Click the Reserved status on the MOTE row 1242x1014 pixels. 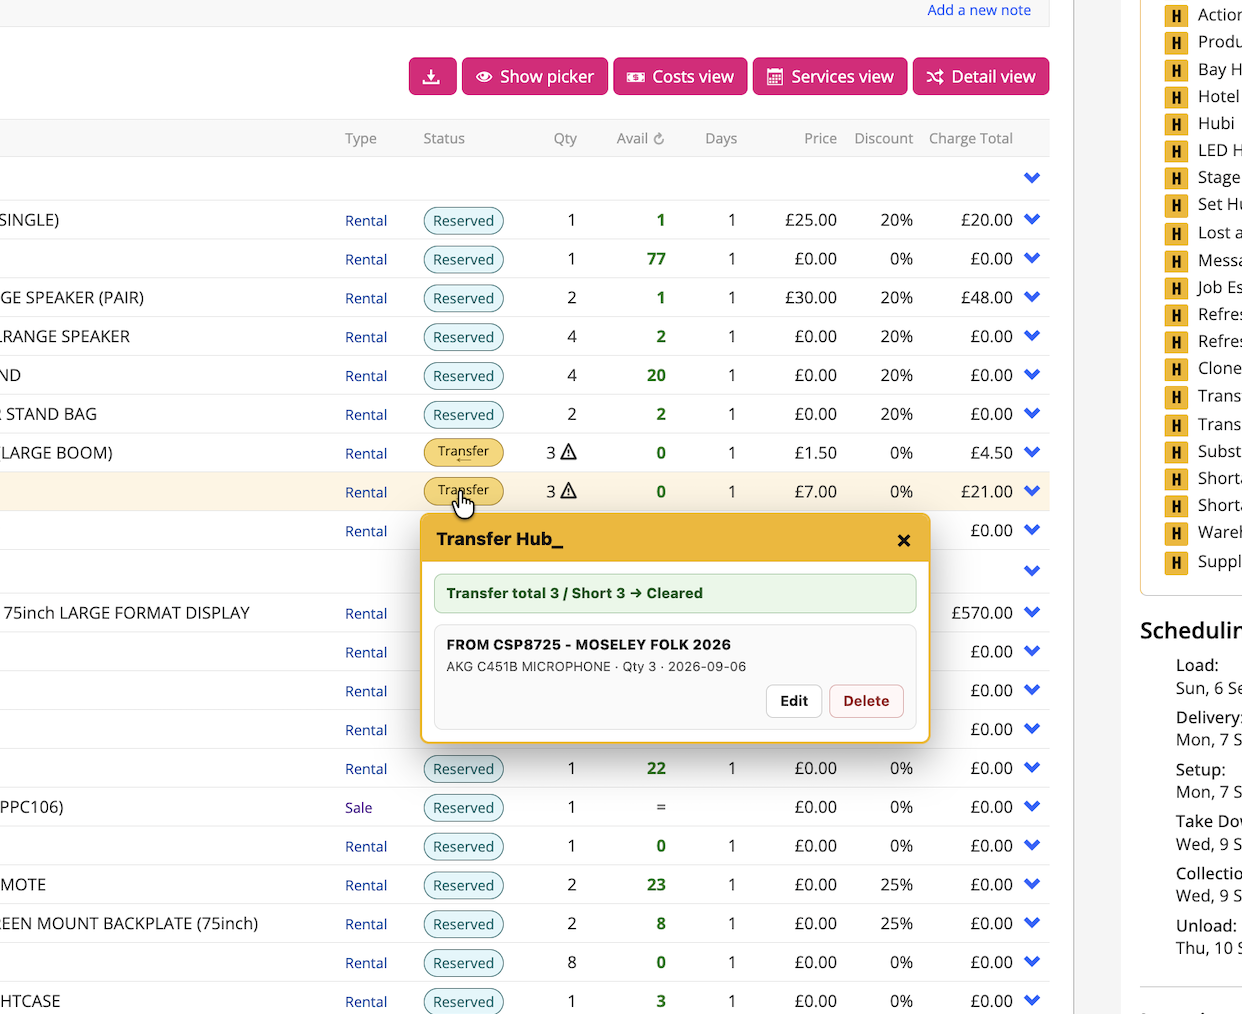point(463,885)
